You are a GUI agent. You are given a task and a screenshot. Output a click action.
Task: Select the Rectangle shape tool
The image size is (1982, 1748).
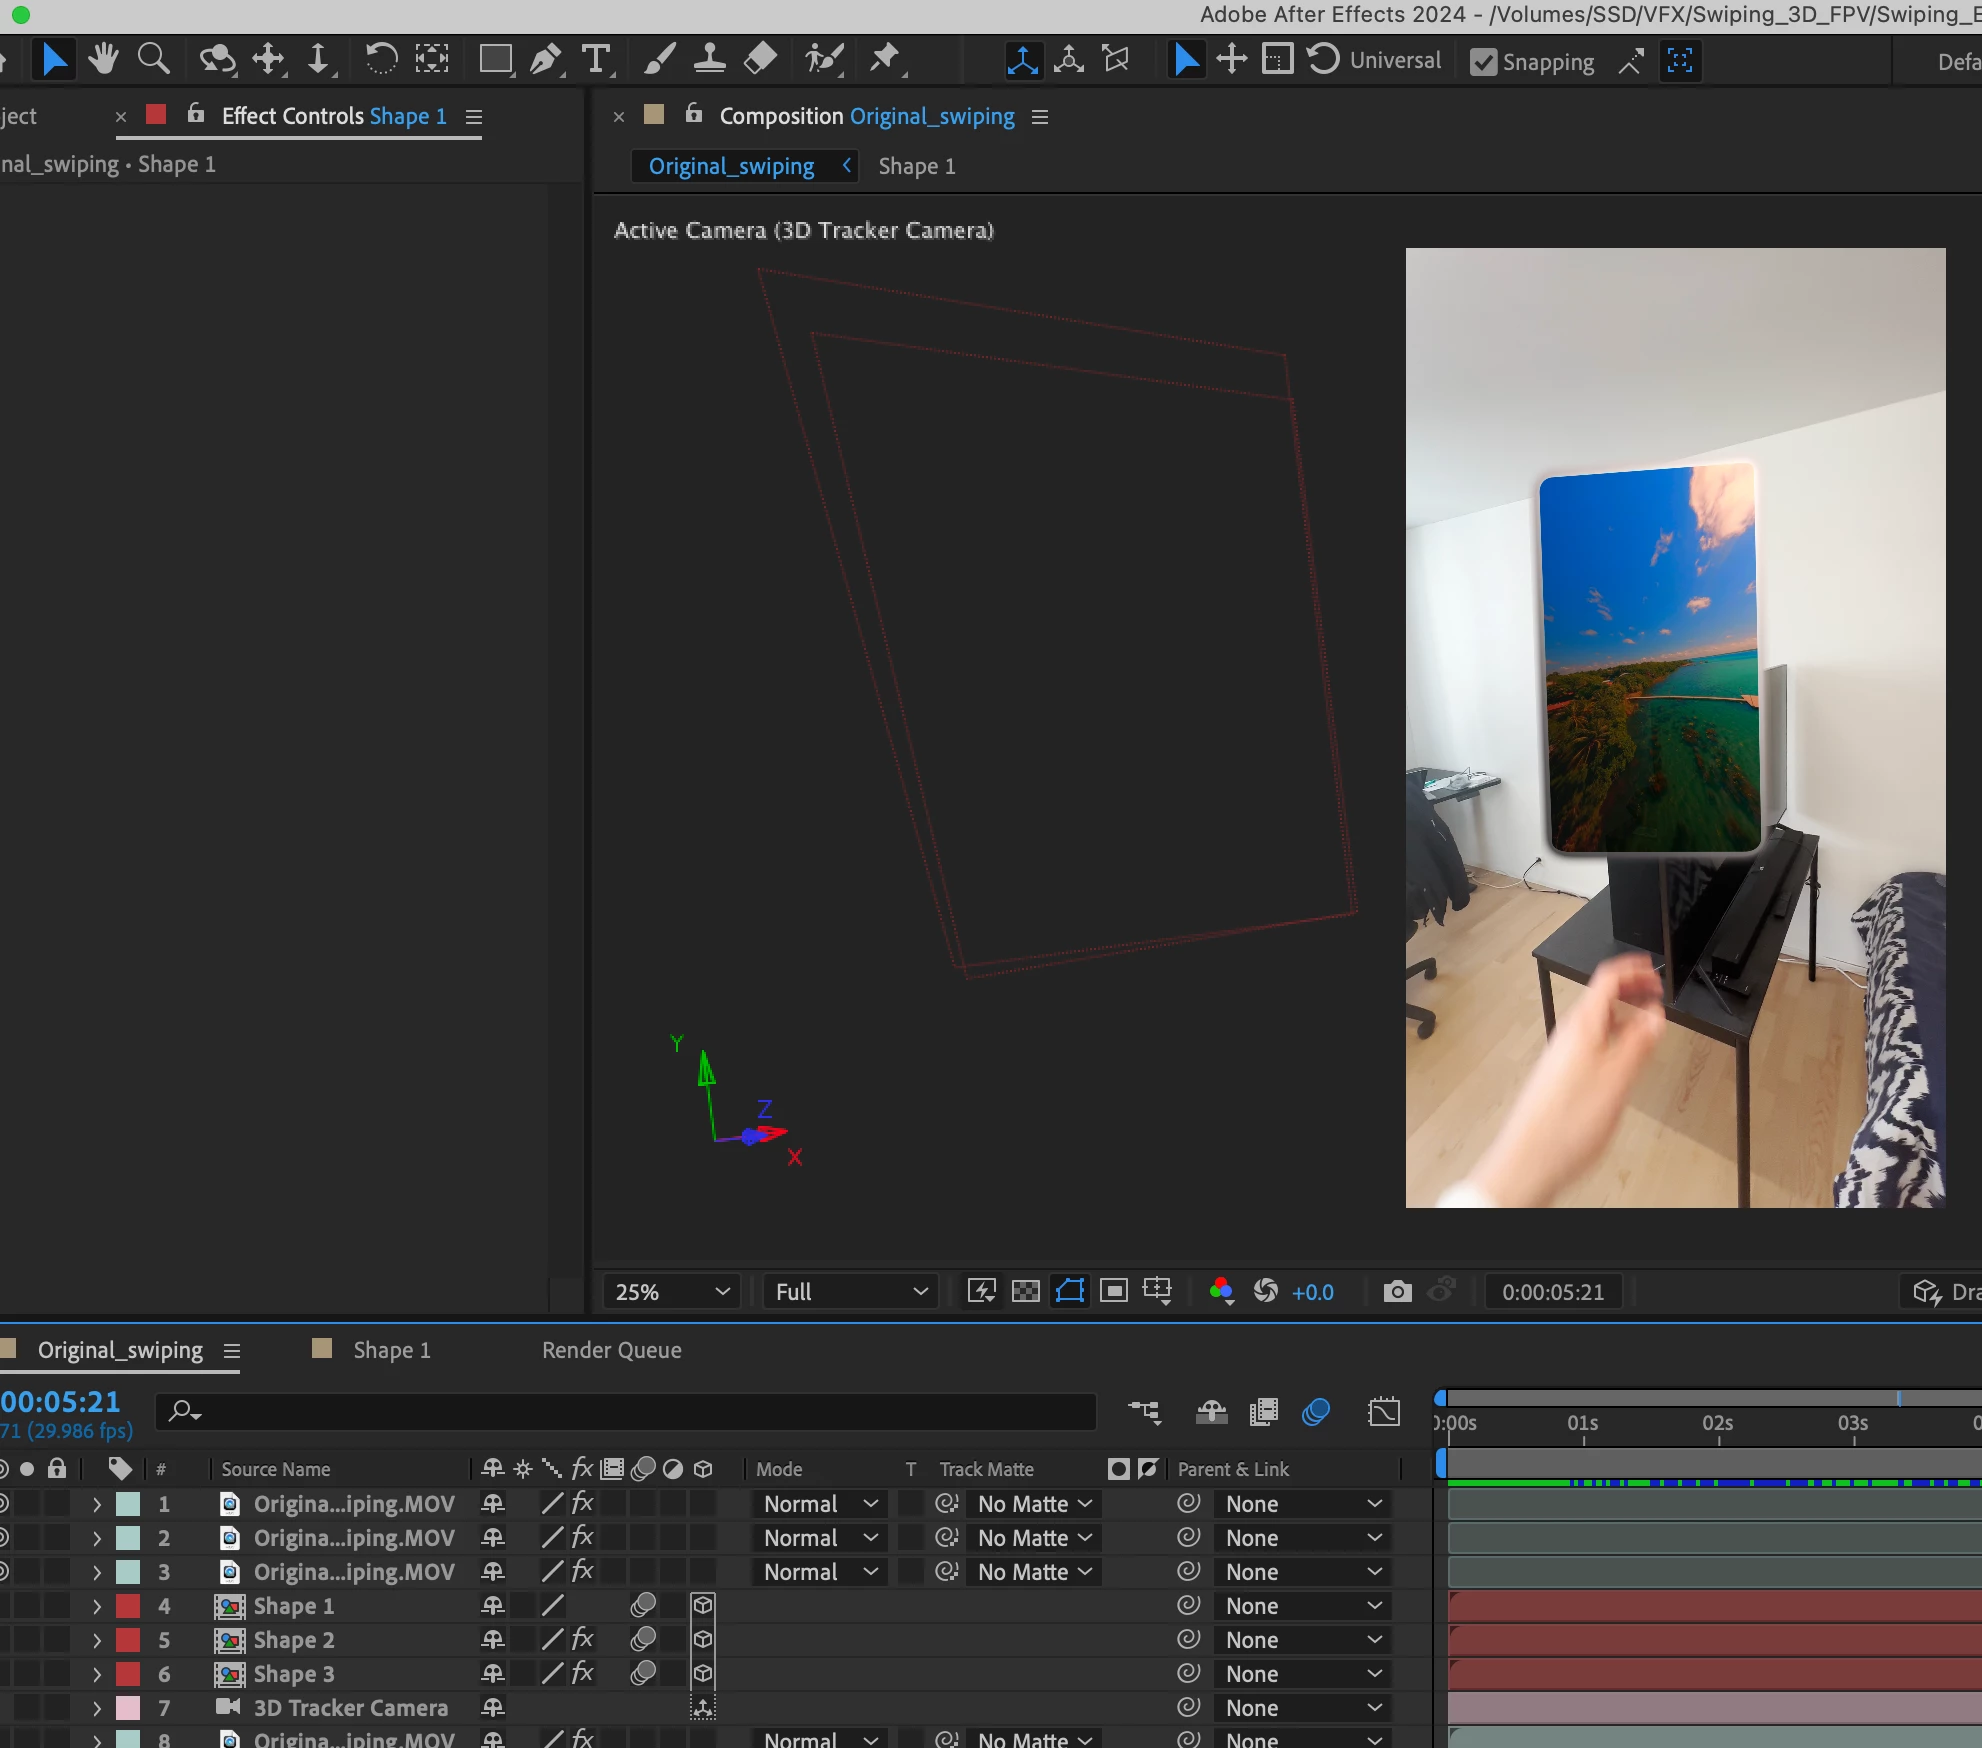click(x=495, y=60)
